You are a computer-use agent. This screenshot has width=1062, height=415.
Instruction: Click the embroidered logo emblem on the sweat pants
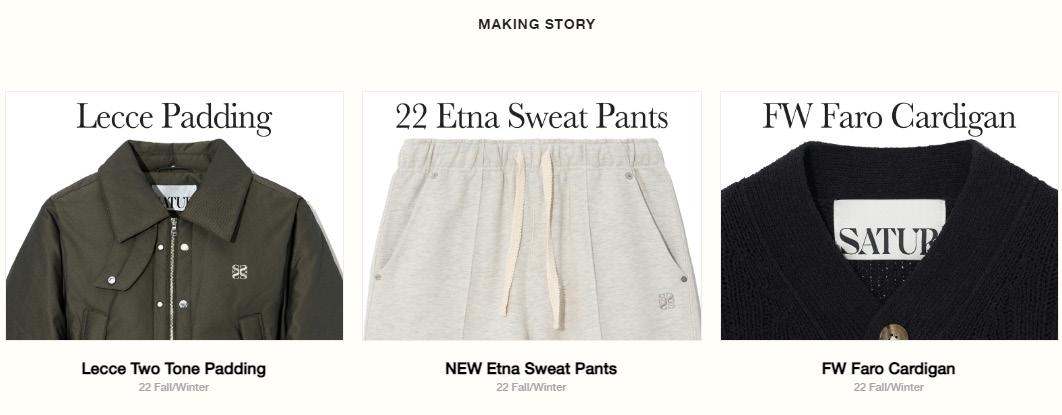[x=666, y=301]
